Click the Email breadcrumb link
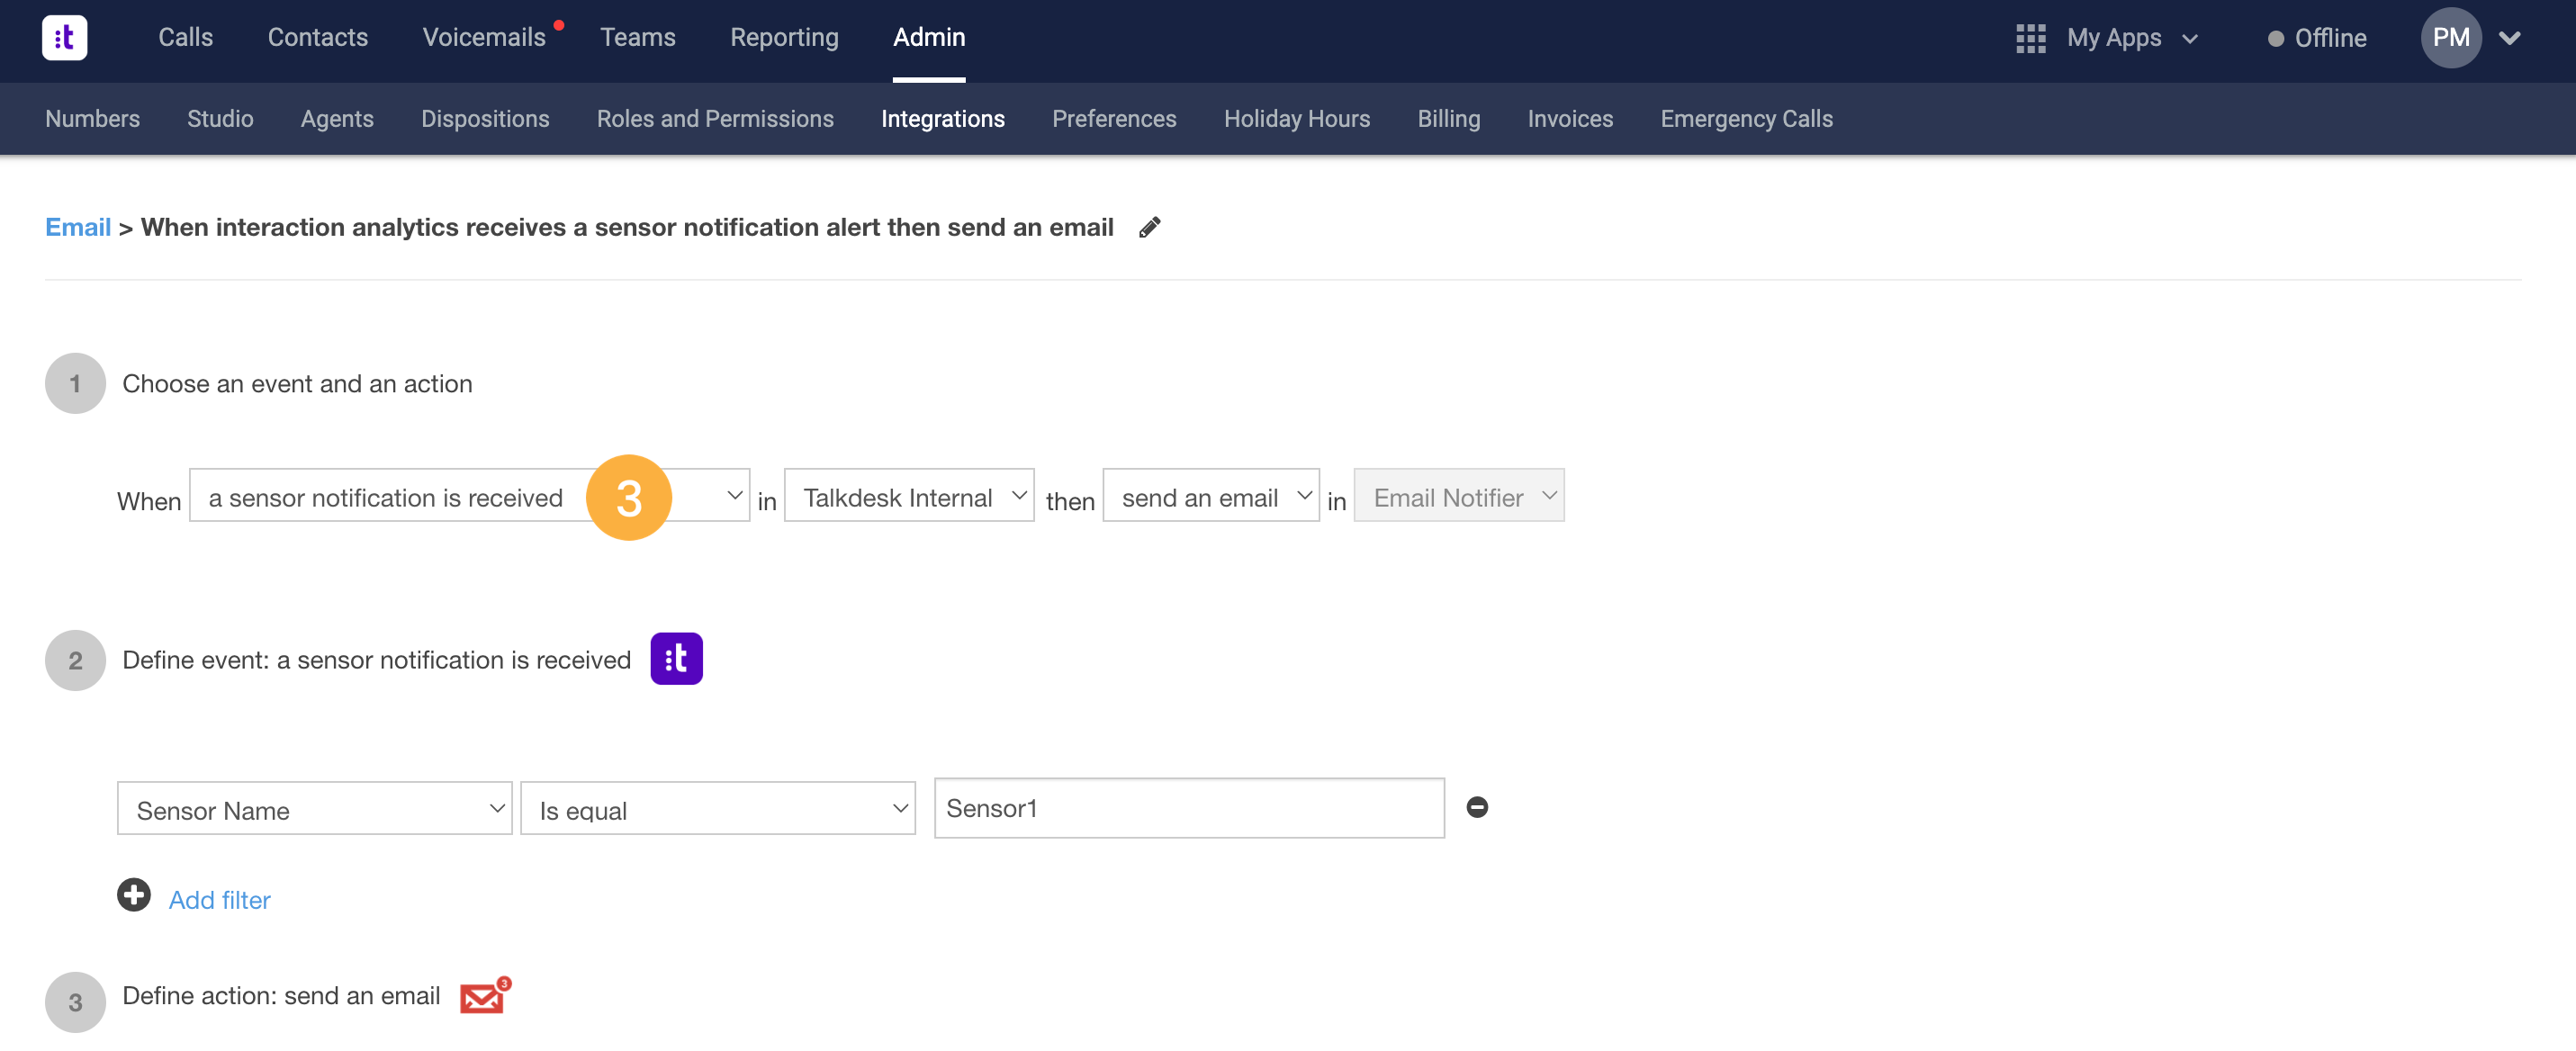This screenshot has height=1051, width=2576. click(77, 227)
